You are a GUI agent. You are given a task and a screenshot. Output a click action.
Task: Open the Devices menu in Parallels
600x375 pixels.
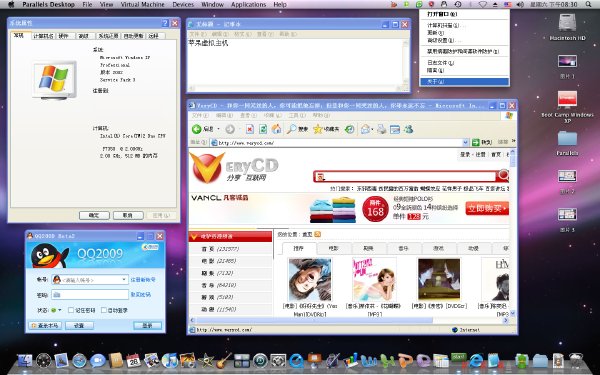[183, 5]
